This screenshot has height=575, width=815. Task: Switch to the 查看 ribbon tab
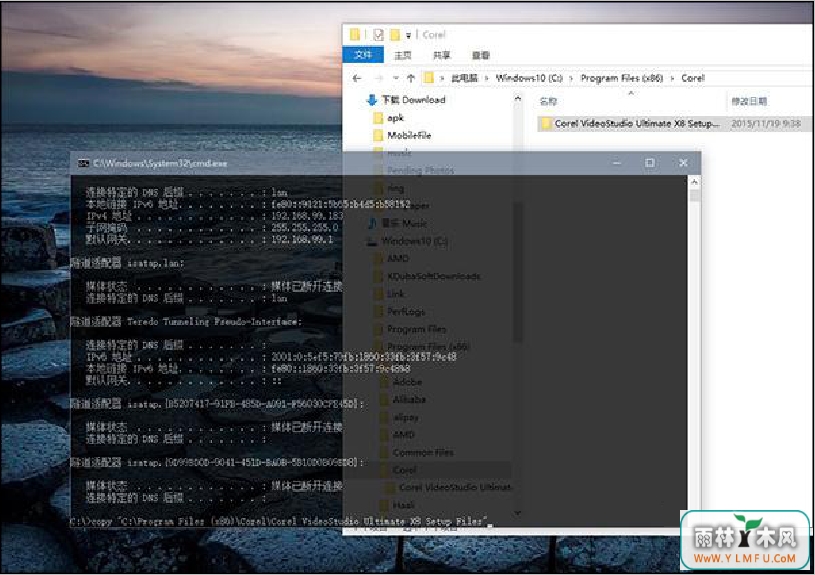click(x=481, y=55)
